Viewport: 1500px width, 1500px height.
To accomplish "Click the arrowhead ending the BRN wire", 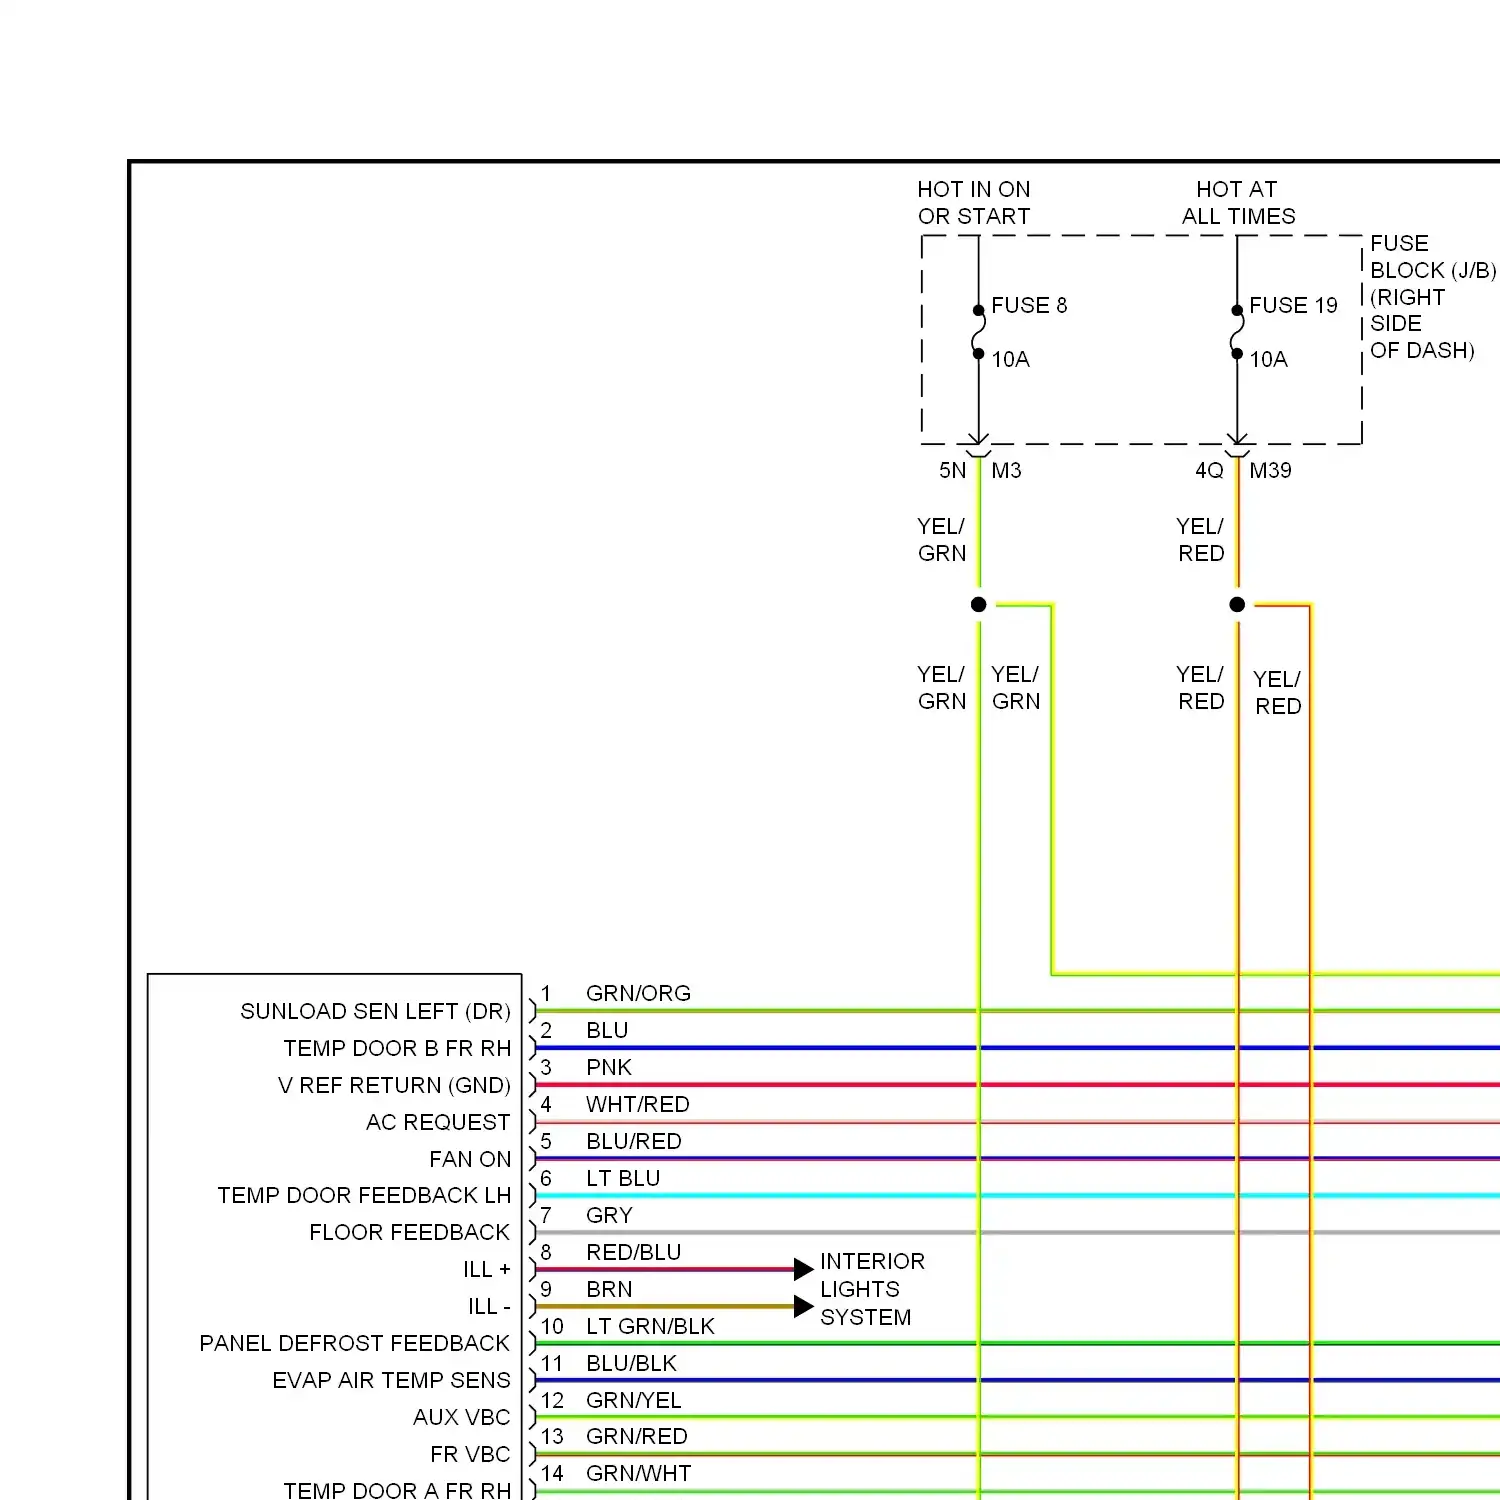I will point(803,1306).
